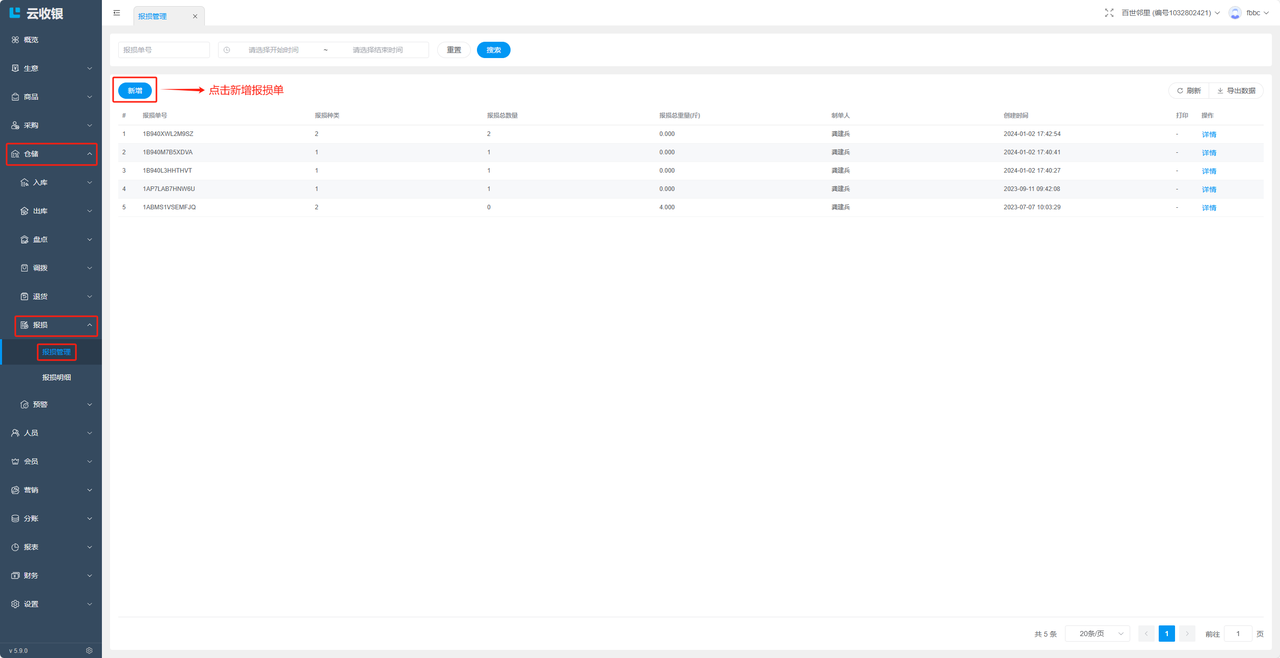
Task: Click 导出数据 export data button
Action: 1236,91
